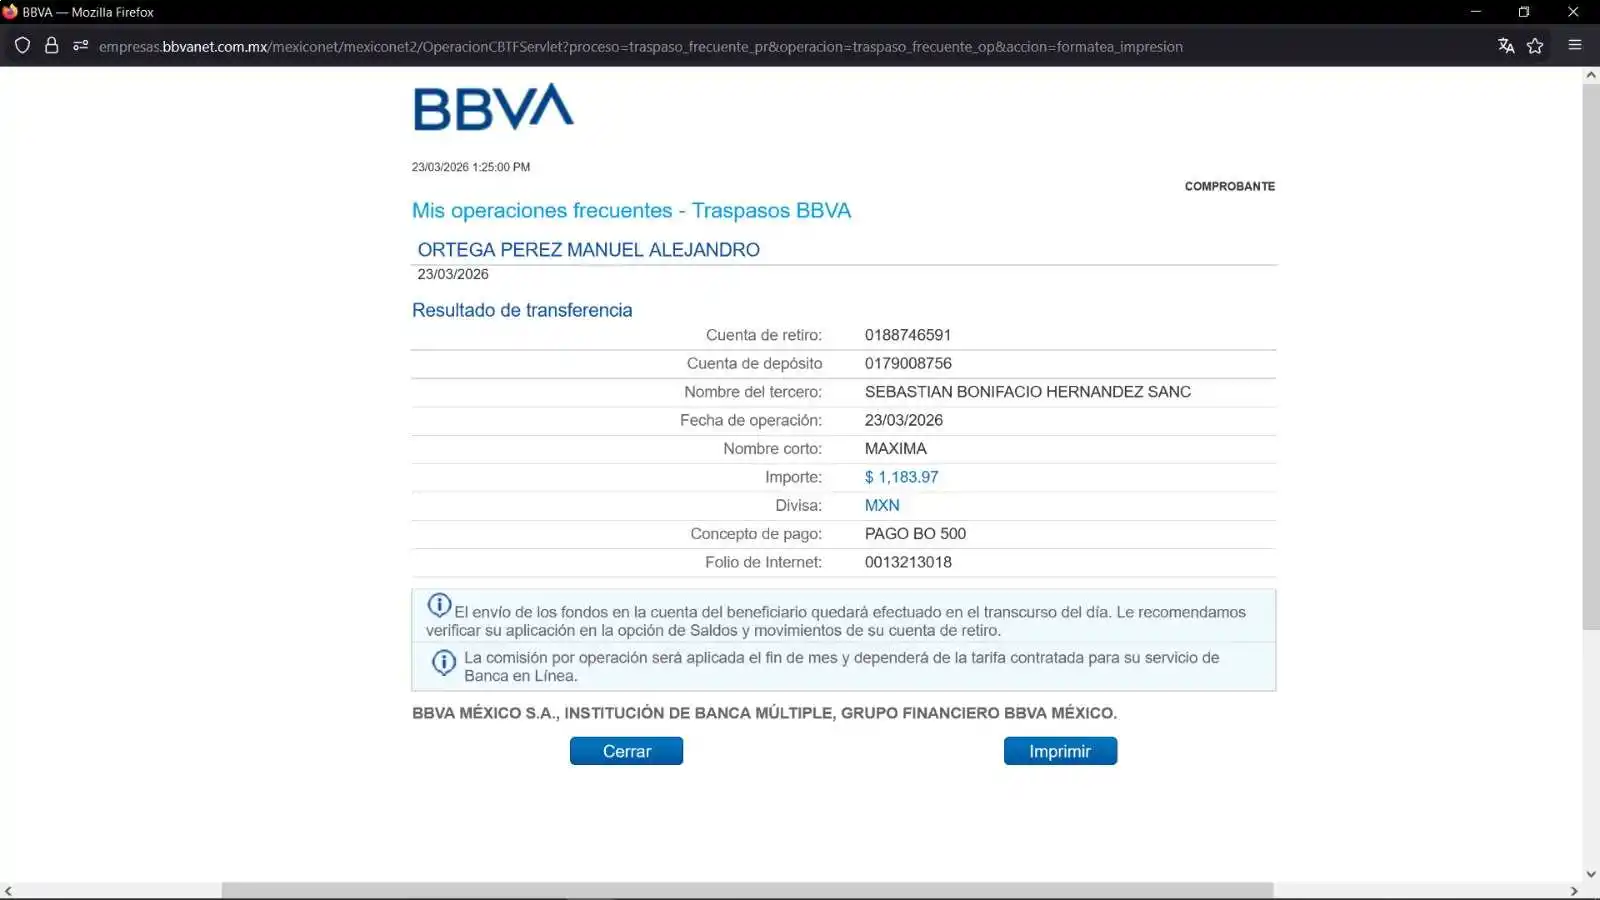The width and height of the screenshot is (1600, 900).
Task: Click the folio number 0013213018
Action: click(908, 562)
